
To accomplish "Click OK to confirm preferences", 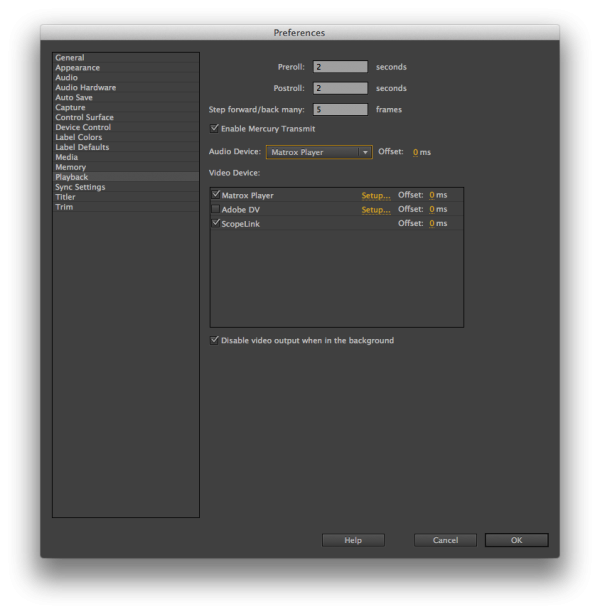I will 516,540.
